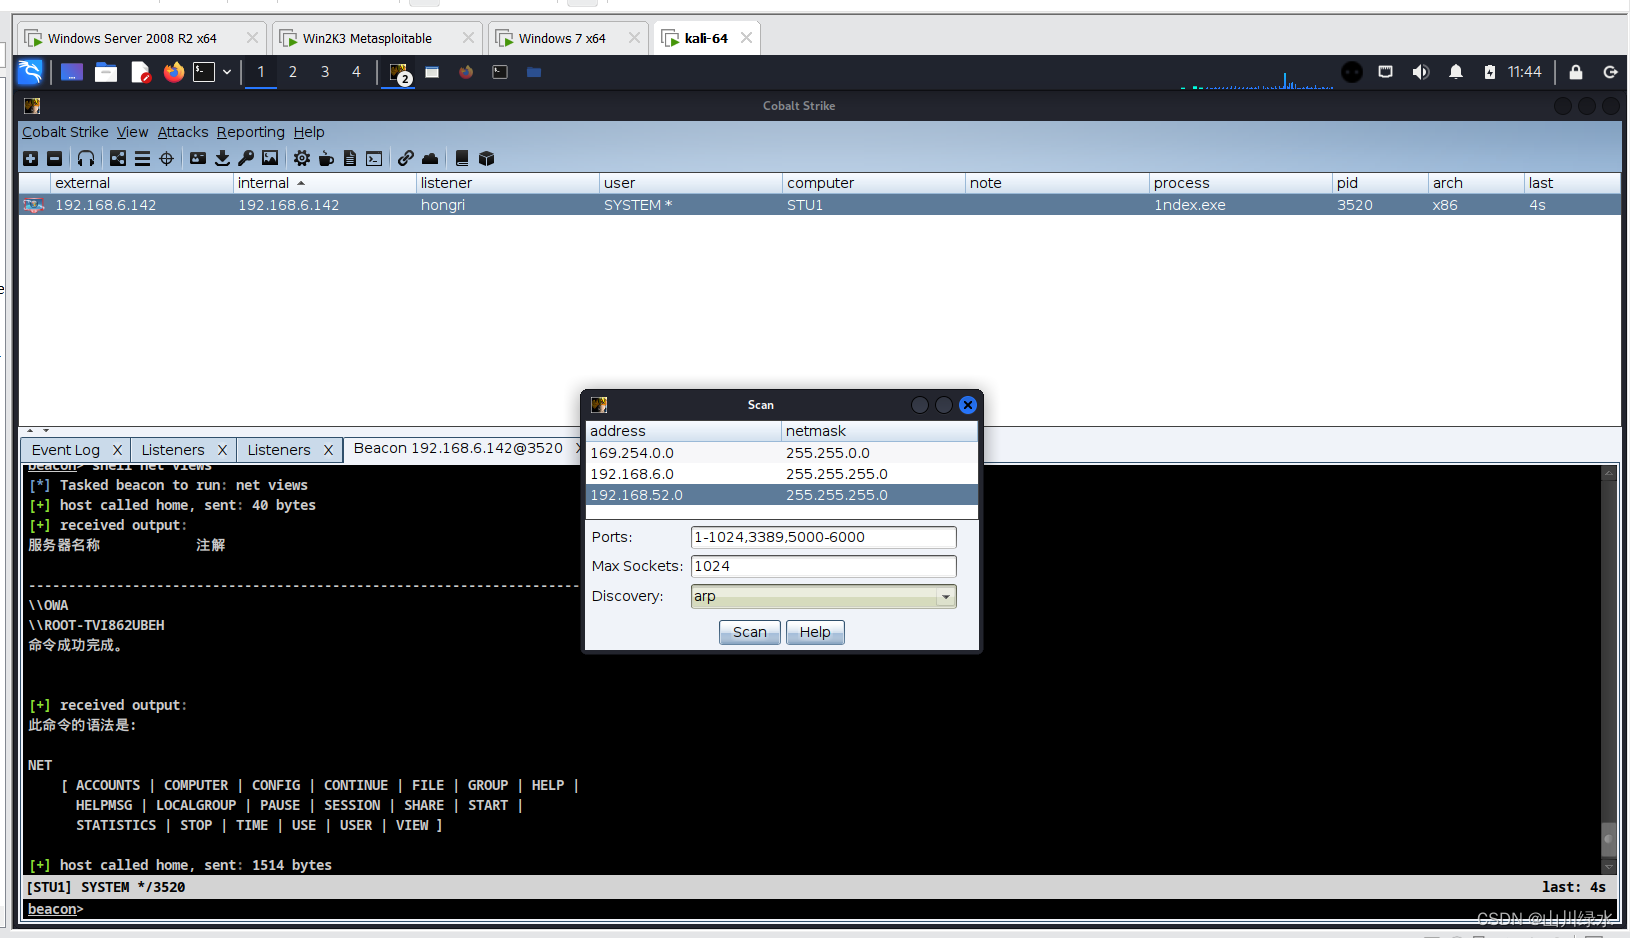Click the Ports input field
This screenshot has height=938, width=1630.
coord(823,537)
